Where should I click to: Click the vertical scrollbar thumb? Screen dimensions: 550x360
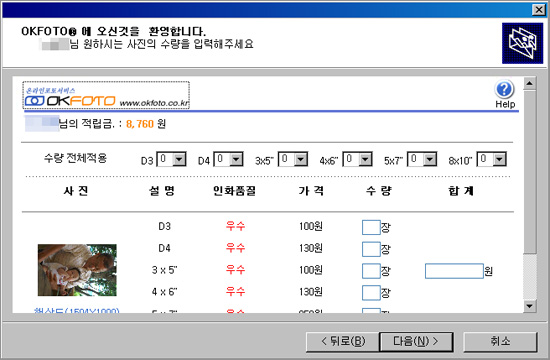click(x=529, y=172)
